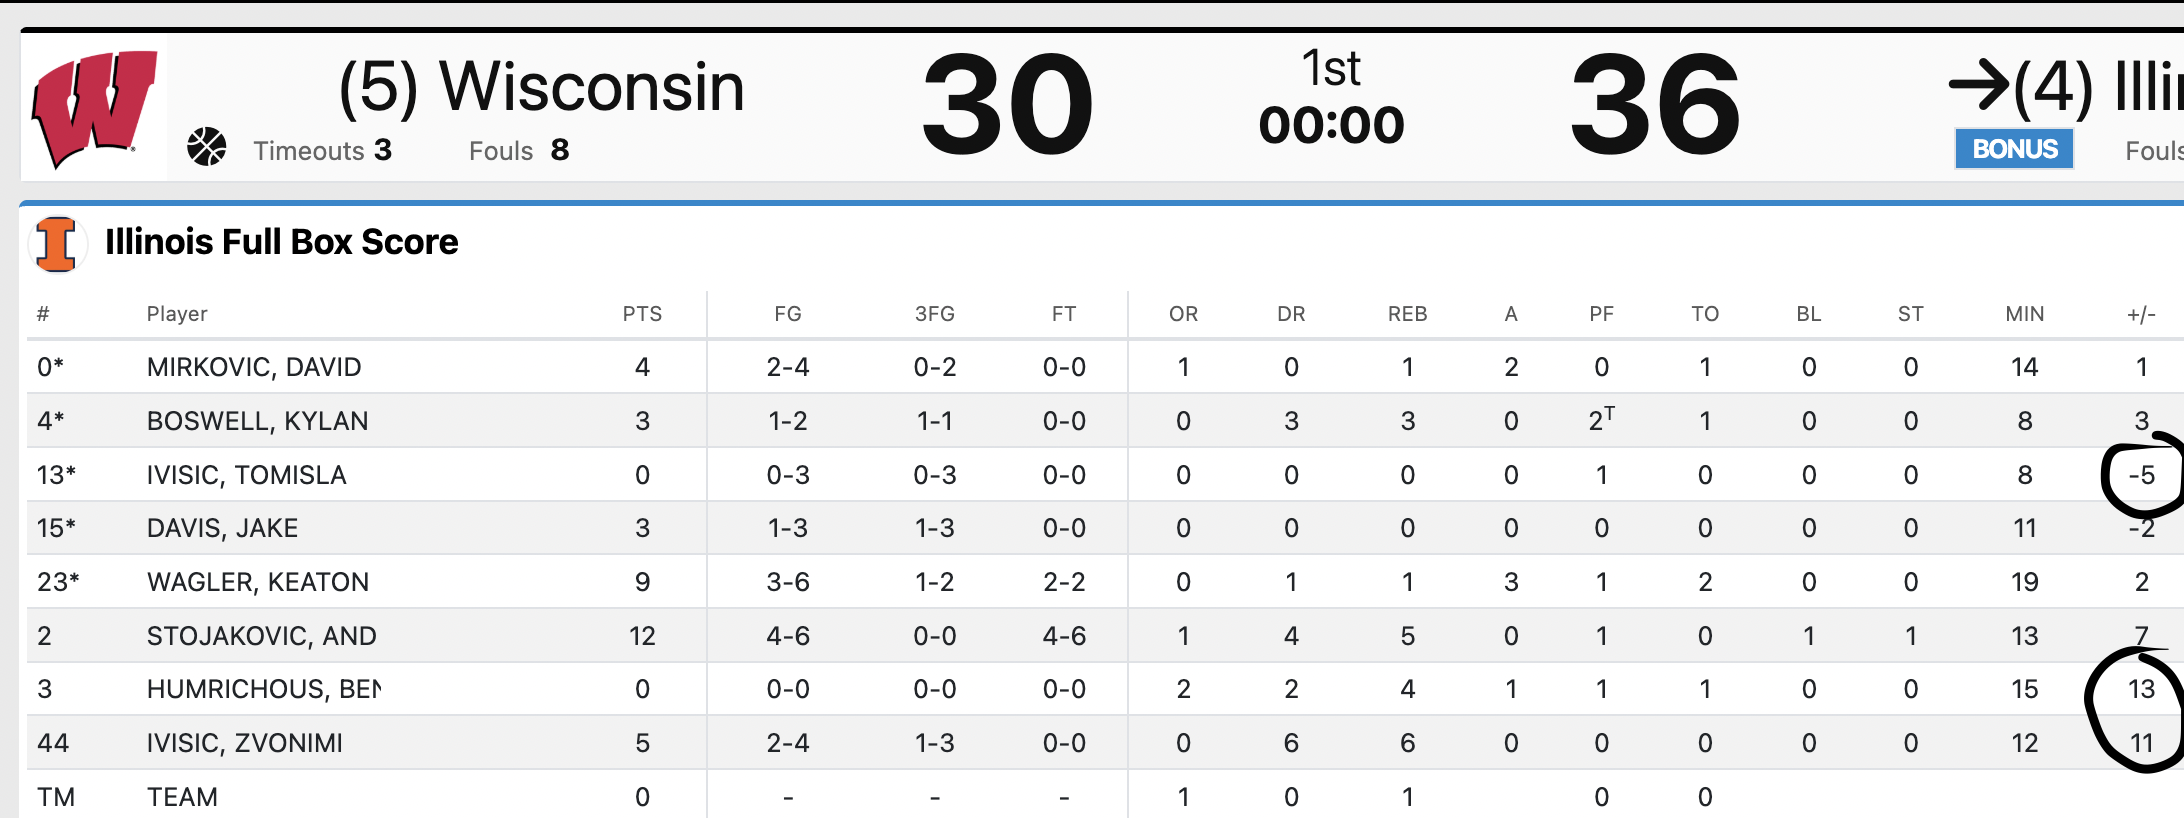Click the BONUS indicator badge
The width and height of the screenshot is (2184, 818).
[2014, 149]
